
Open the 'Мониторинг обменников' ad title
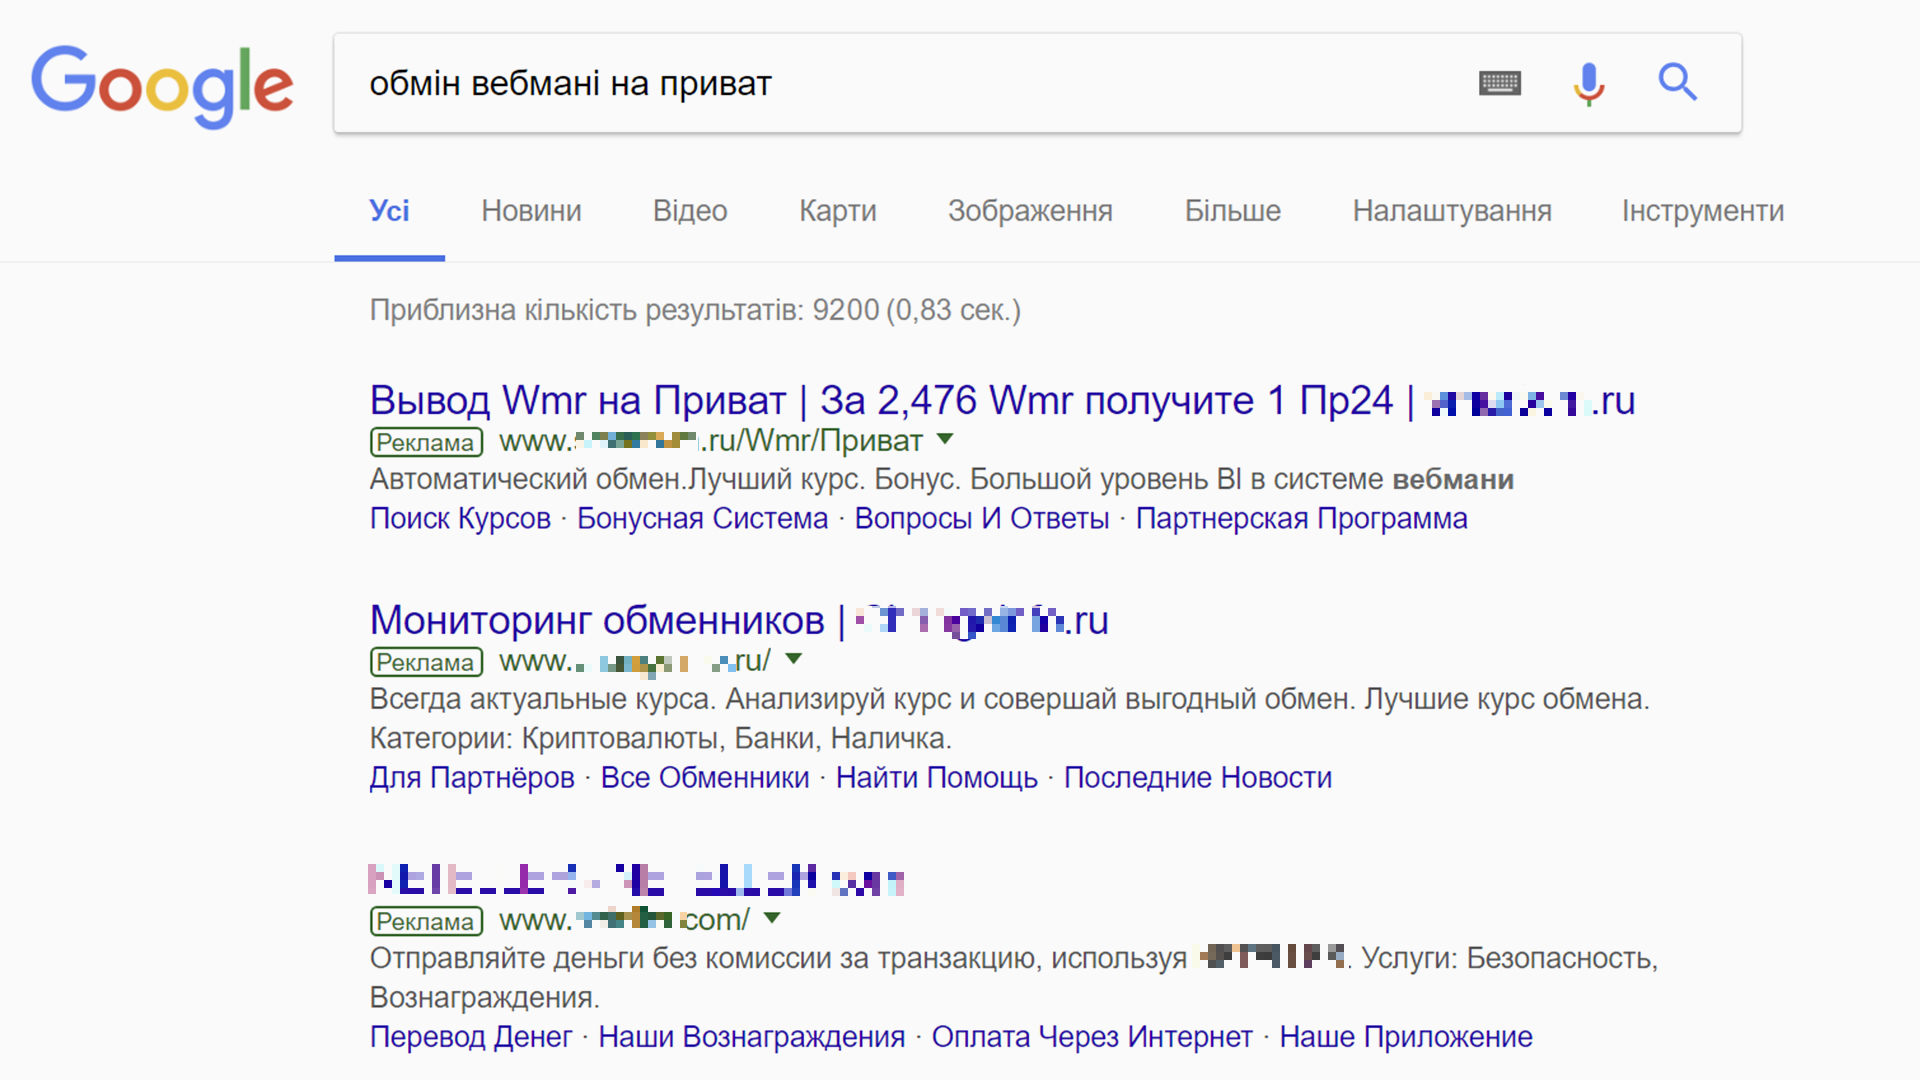pos(739,621)
